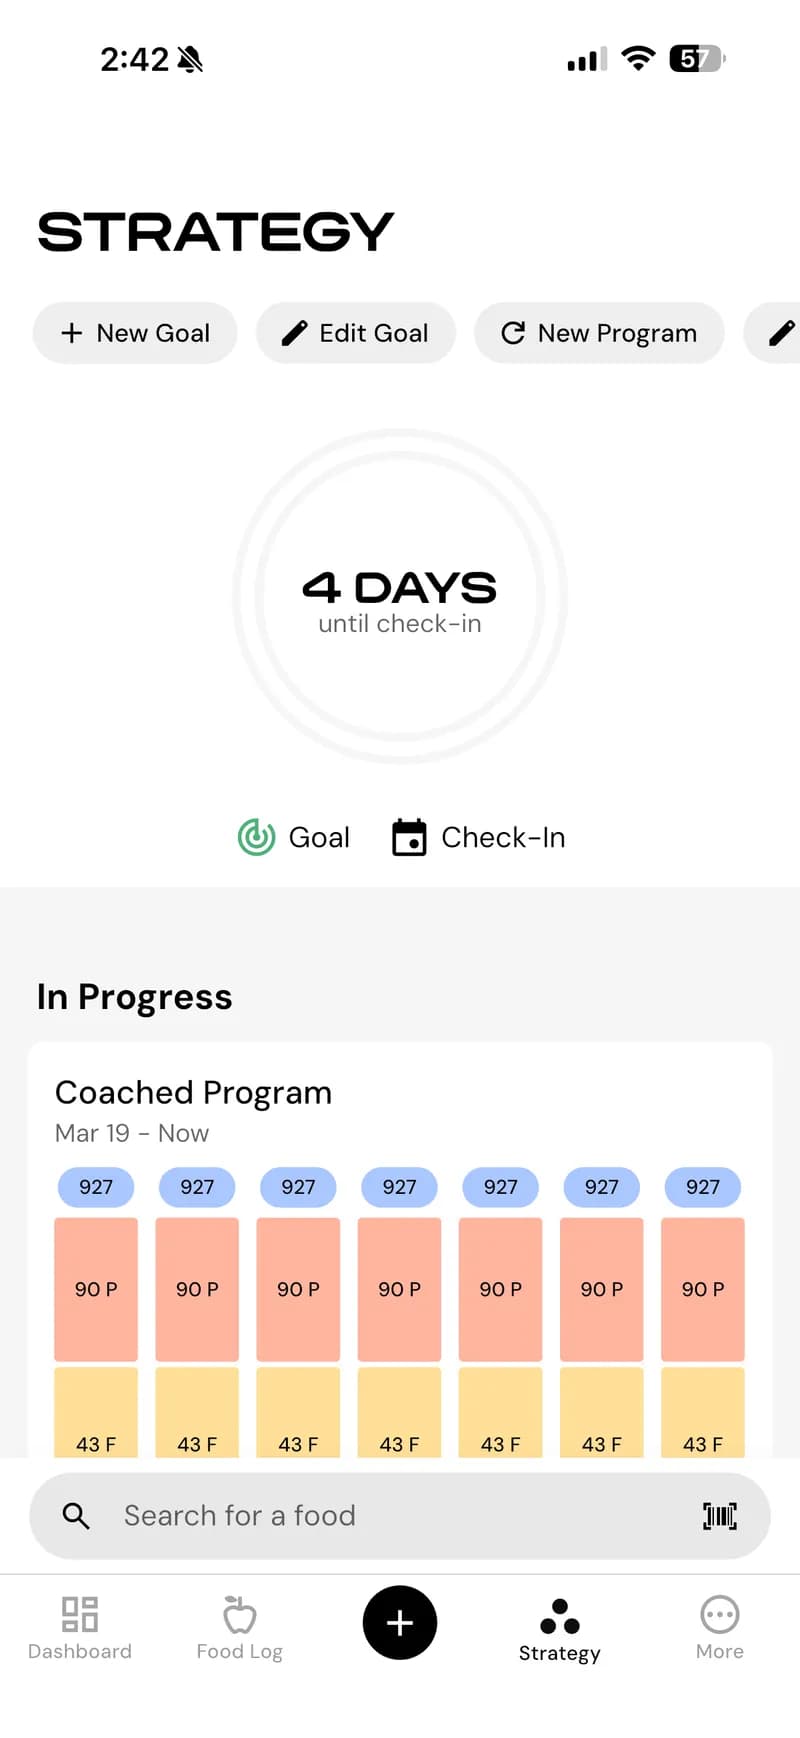Screen dimensions: 800x1738
Task: Start a New Program
Action: click(x=598, y=333)
